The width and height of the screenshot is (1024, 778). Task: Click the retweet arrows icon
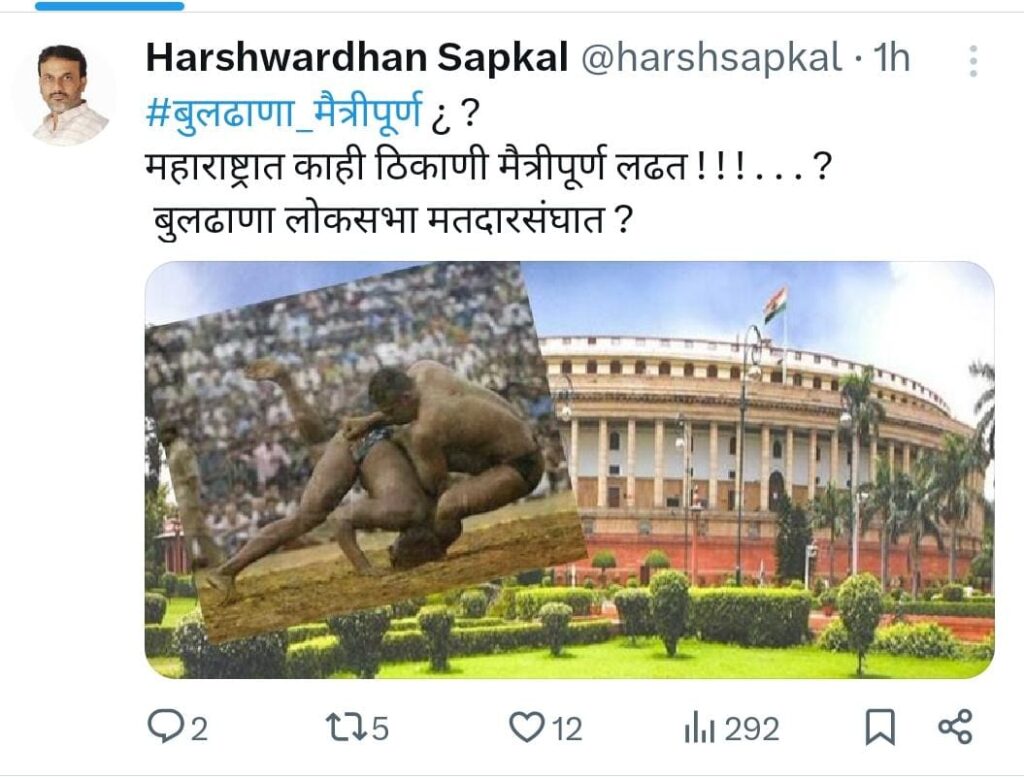point(345,728)
